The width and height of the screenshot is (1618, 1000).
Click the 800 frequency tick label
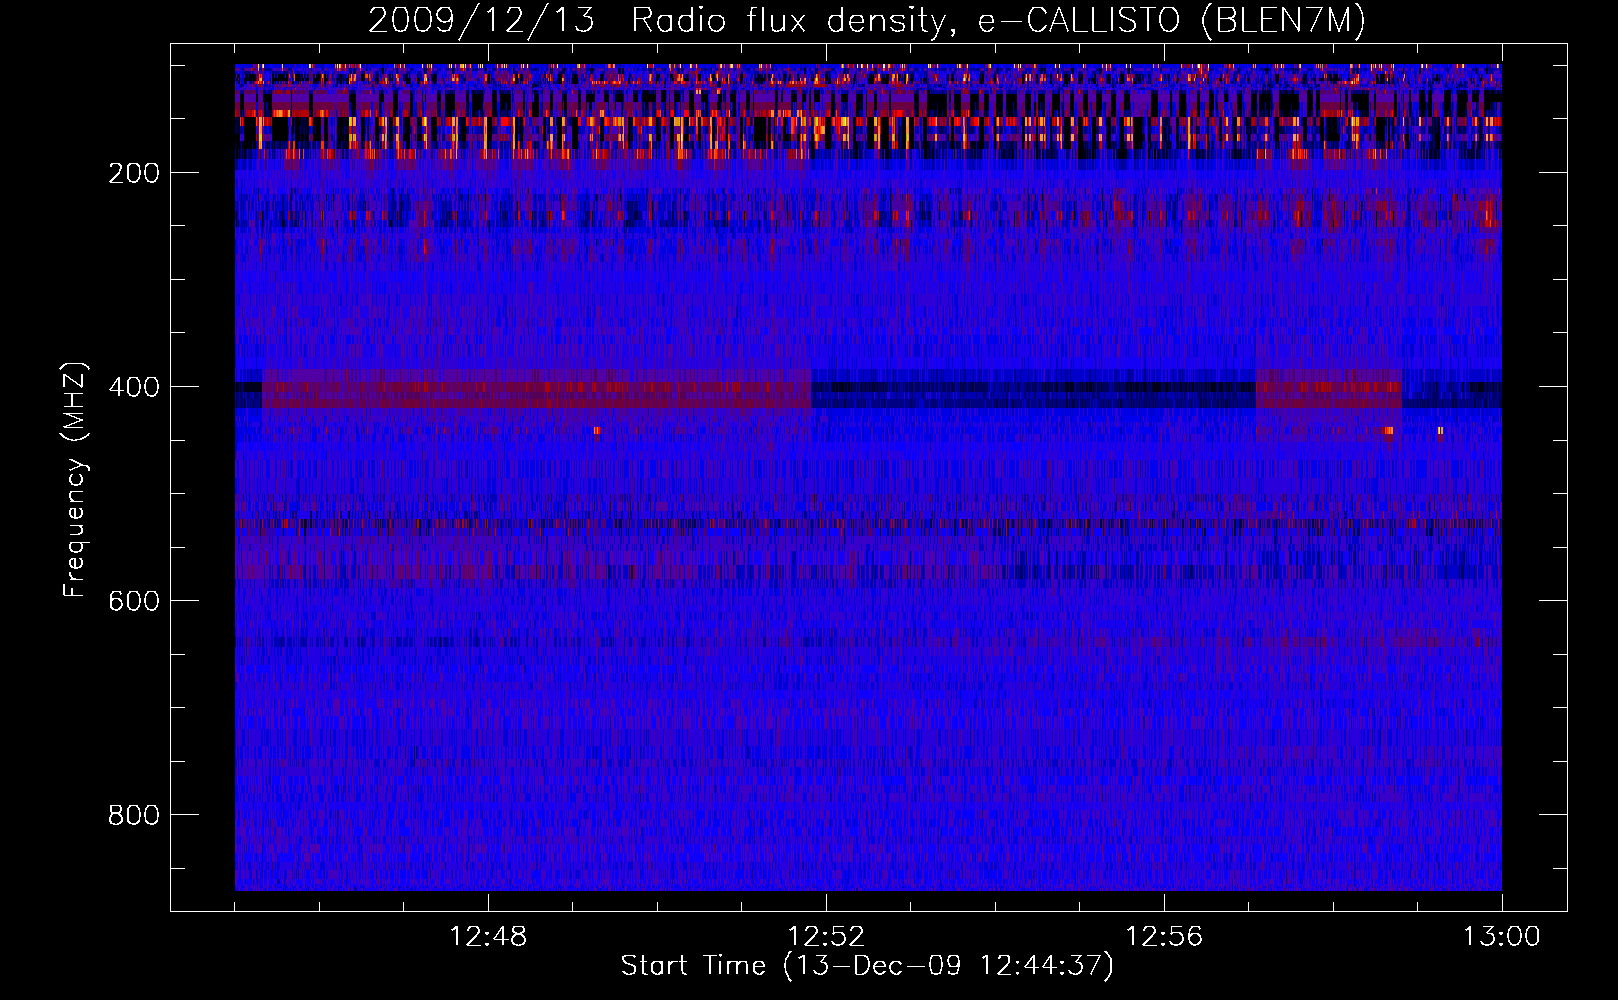point(134,815)
